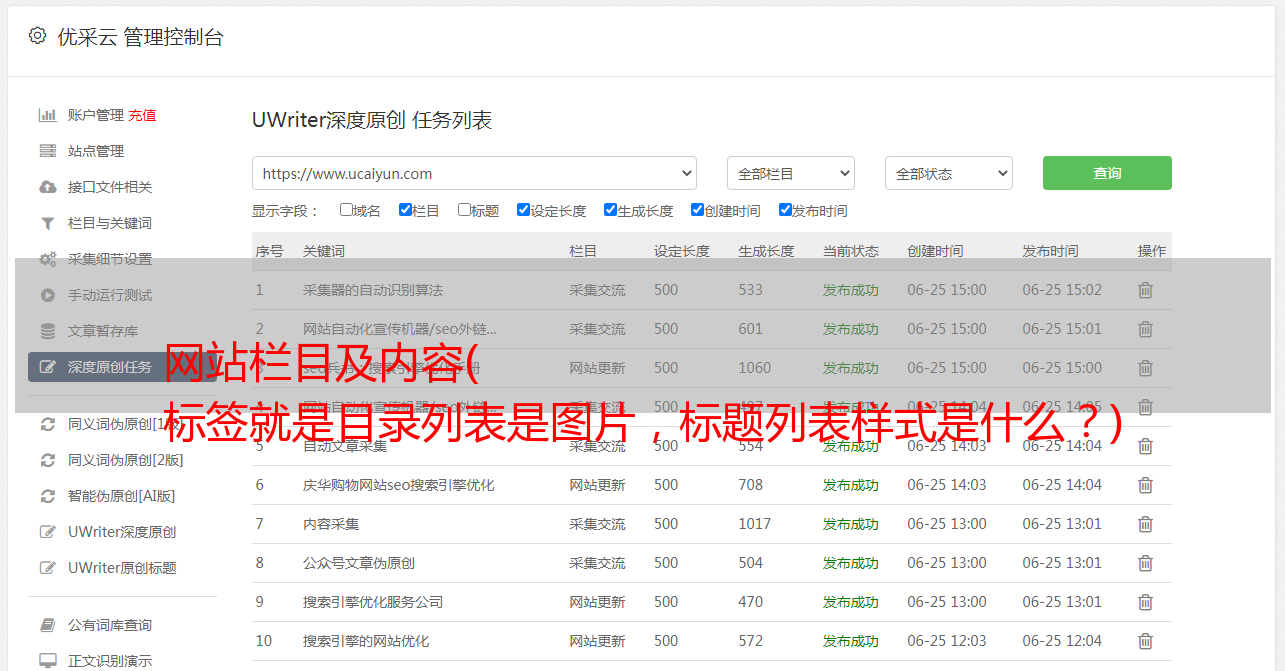
Task: Click the server icon beside 站点管理
Action: [47, 151]
